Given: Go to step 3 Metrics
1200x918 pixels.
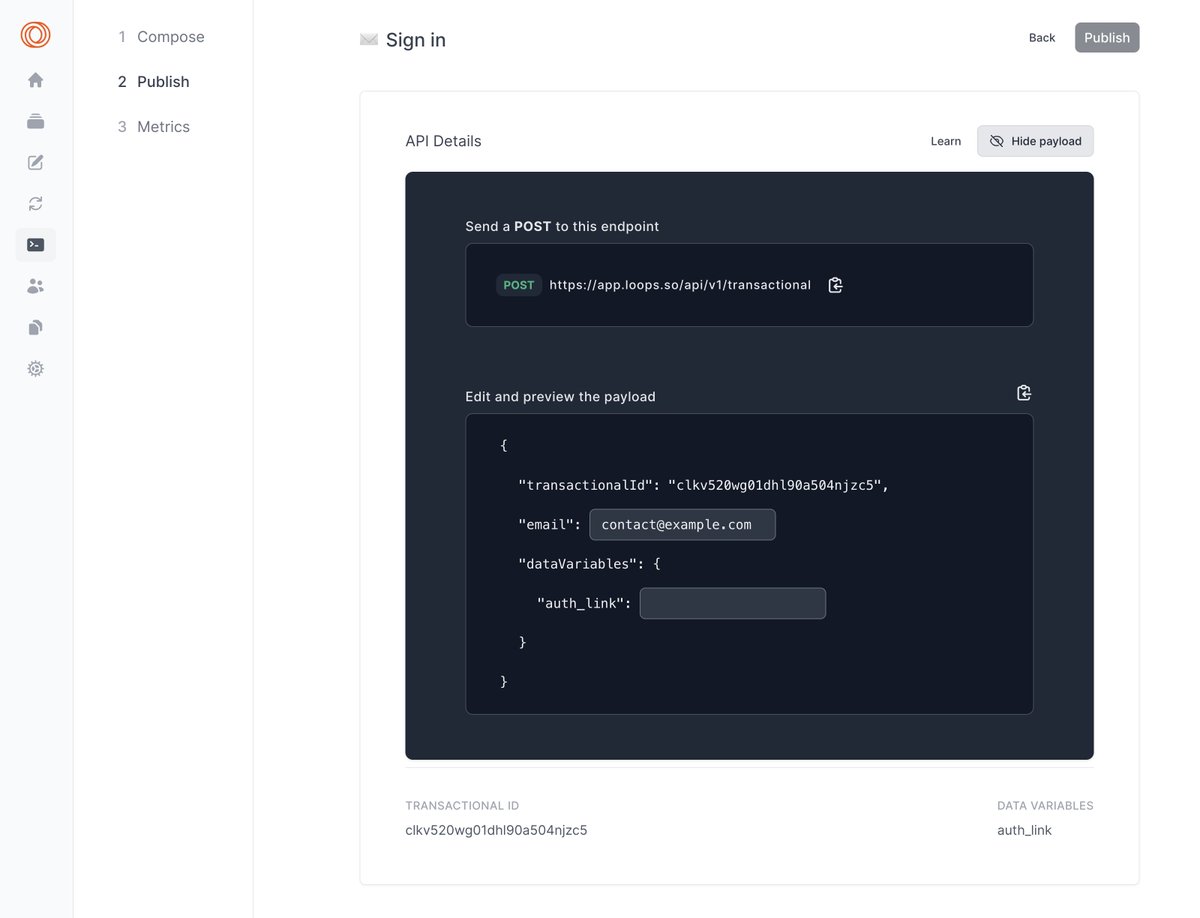Looking at the screenshot, I should (154, 127).
